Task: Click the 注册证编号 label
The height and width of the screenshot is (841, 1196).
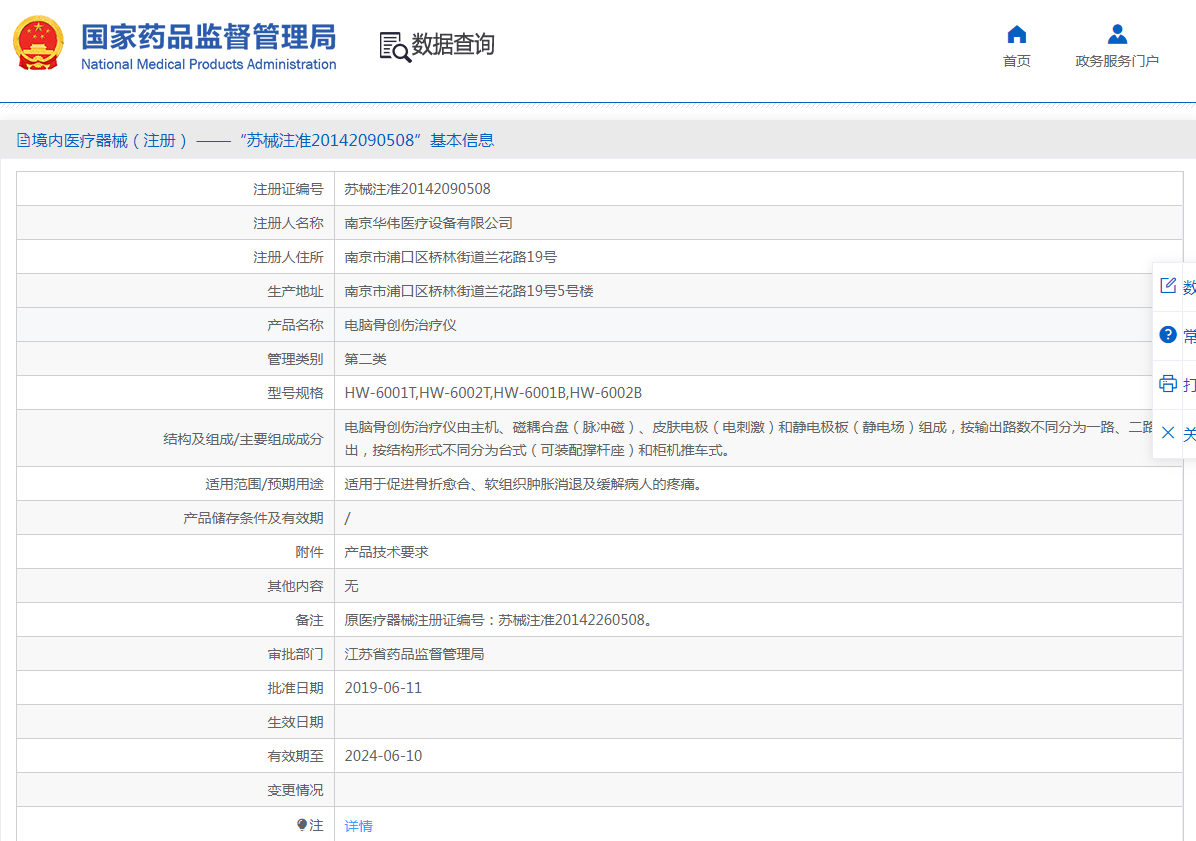Action: click(x=288, y=189)
